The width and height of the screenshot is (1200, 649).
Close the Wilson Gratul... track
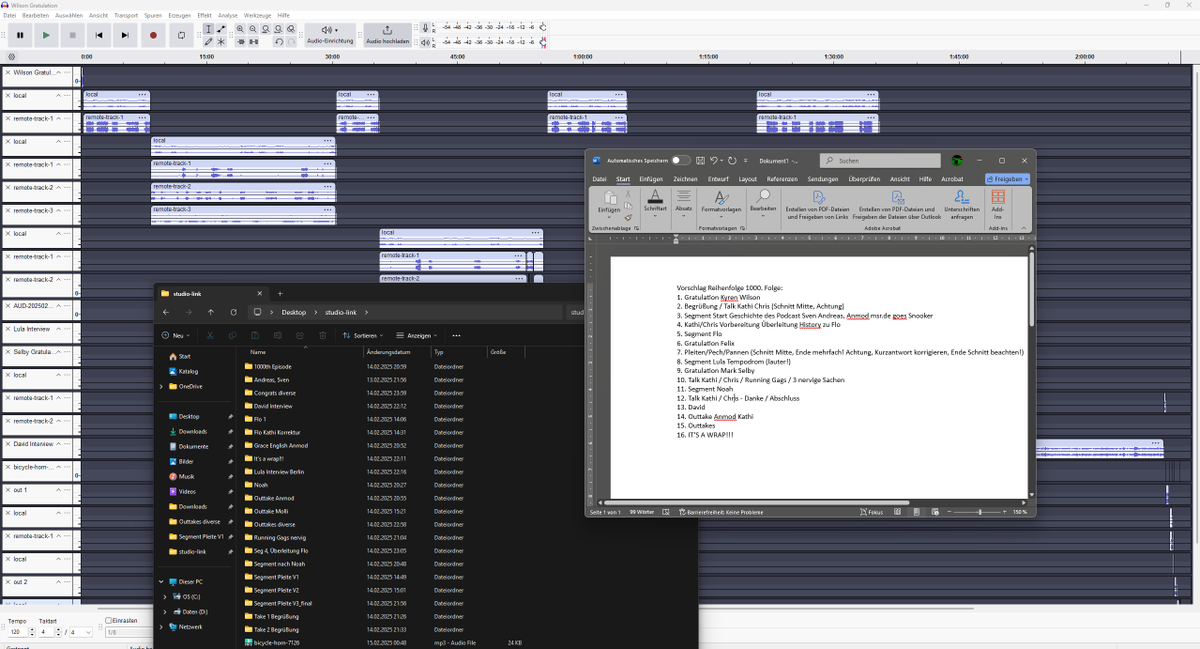click(8, 73)
